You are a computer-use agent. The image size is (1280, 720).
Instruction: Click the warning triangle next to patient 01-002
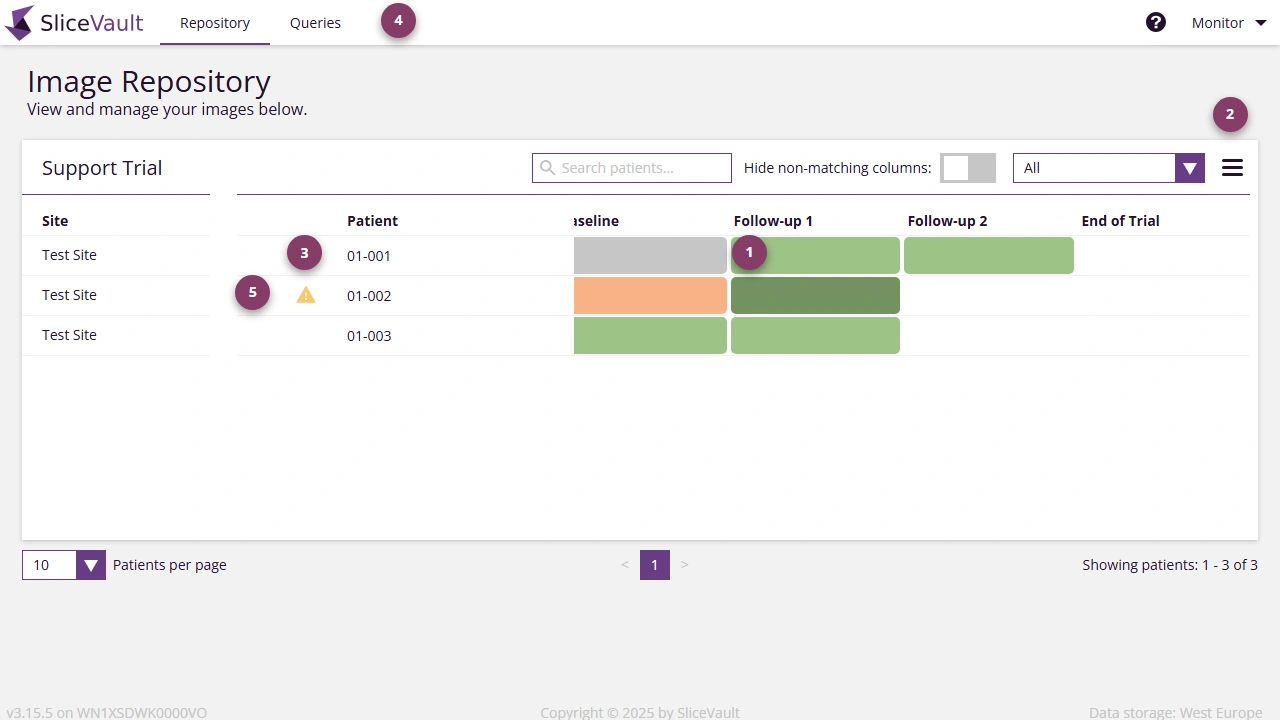click(306, 295)
